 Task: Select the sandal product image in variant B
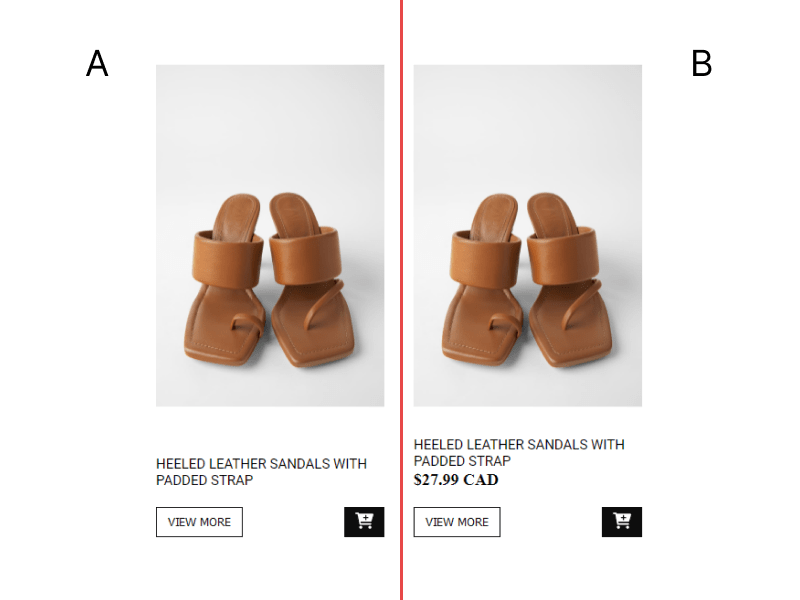528,235
